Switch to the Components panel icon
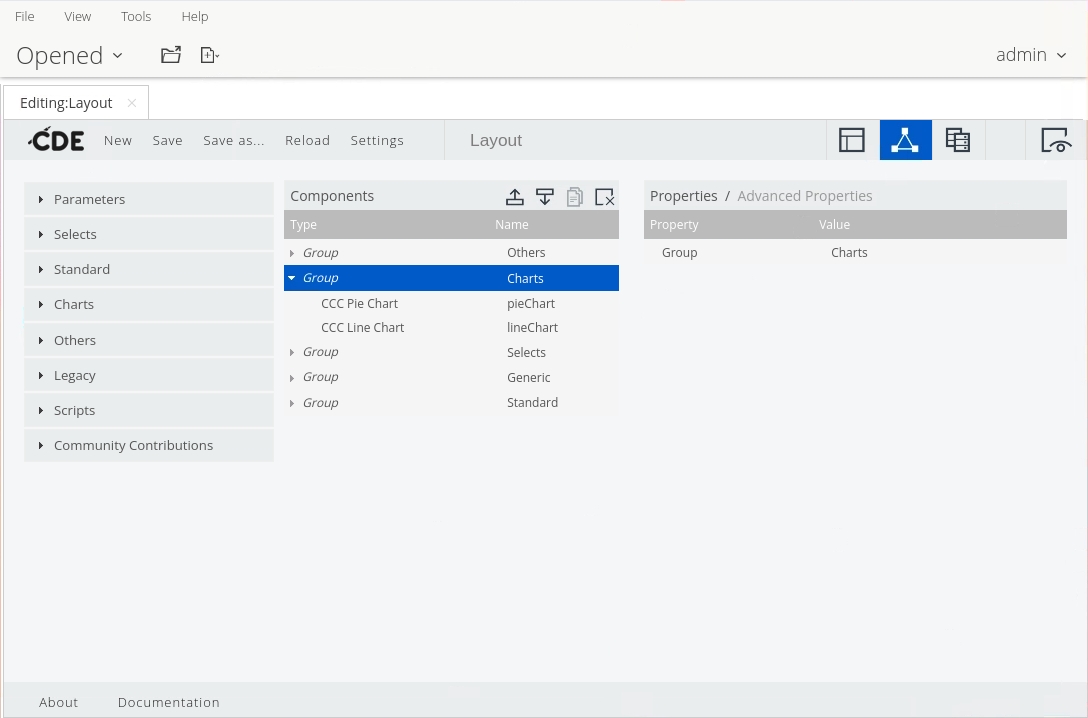 pos(905,141)
